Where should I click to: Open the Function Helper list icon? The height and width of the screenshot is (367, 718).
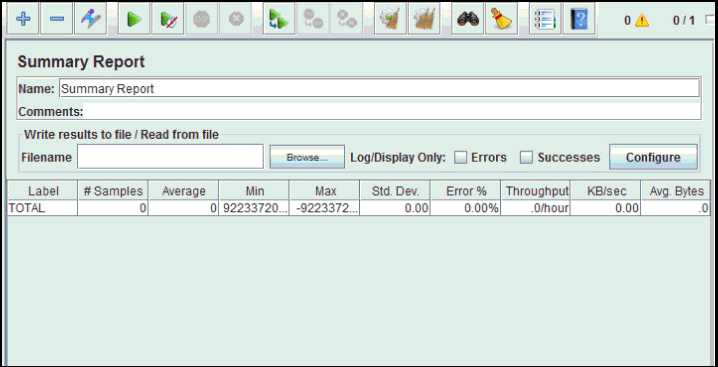click(x=545, y=19)
